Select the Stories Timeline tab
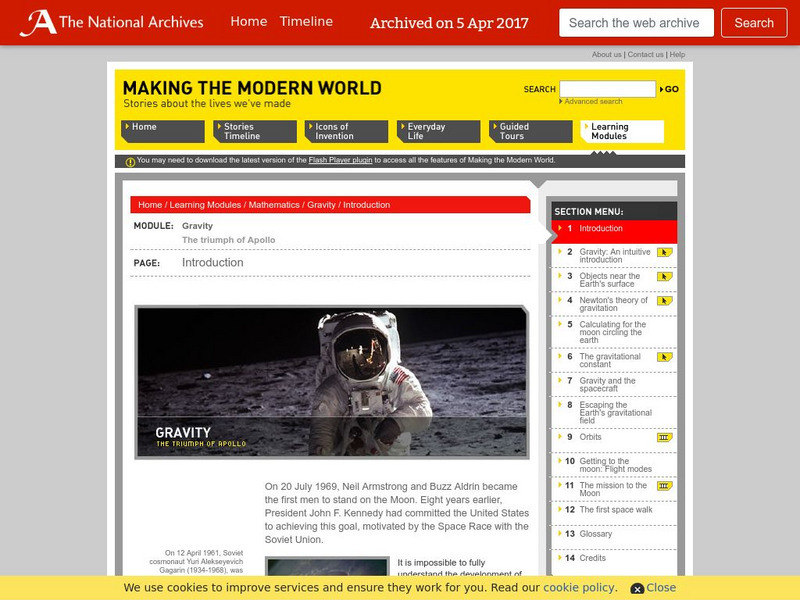This screenshot has width=800, height=600. click(x=255, y=131)
